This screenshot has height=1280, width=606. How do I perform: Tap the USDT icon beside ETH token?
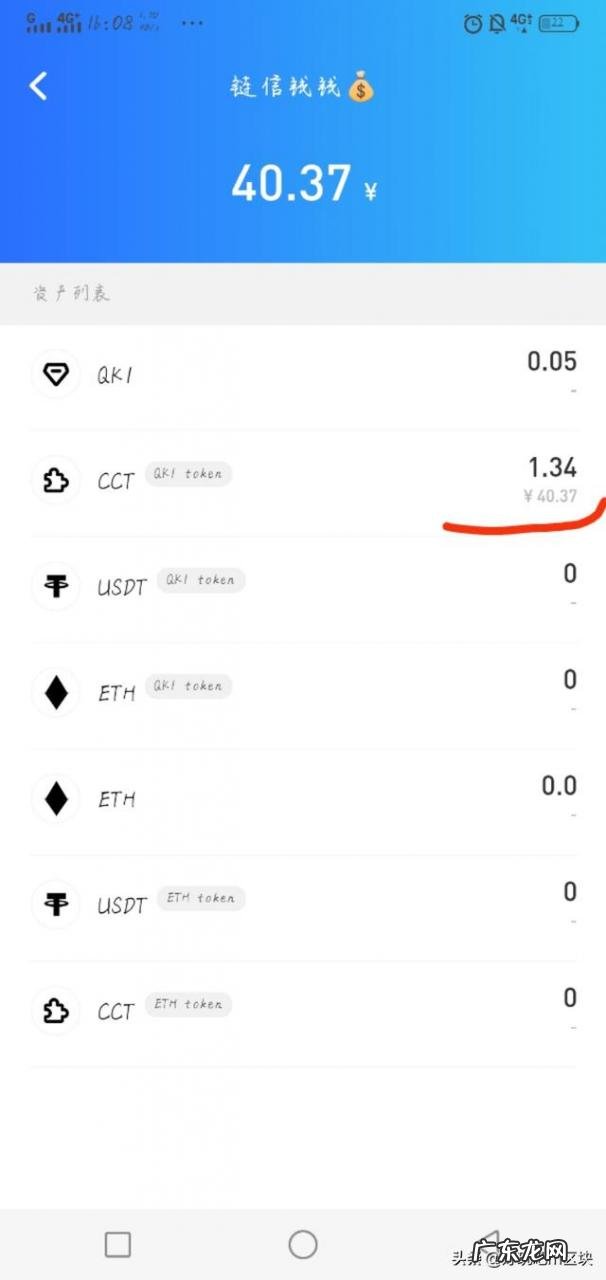tap(56, 905)
